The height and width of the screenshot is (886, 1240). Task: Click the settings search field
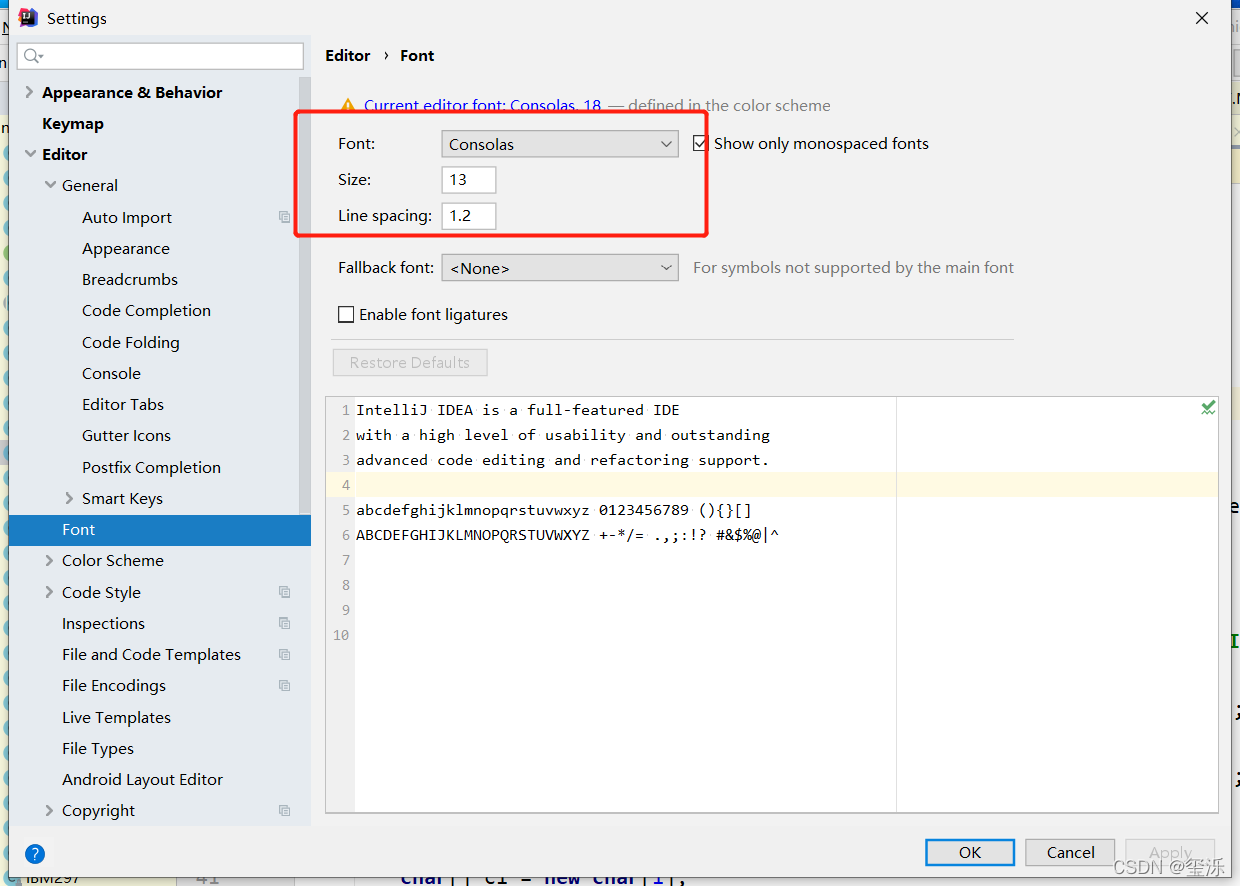pyautogui.click(x=160, y=56)
